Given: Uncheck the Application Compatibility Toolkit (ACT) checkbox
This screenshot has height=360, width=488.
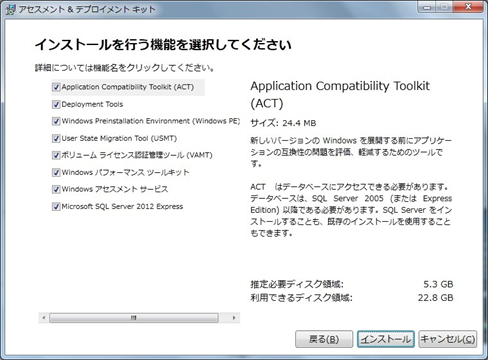Looking at the screenshot, I should (x=56, y=87).
